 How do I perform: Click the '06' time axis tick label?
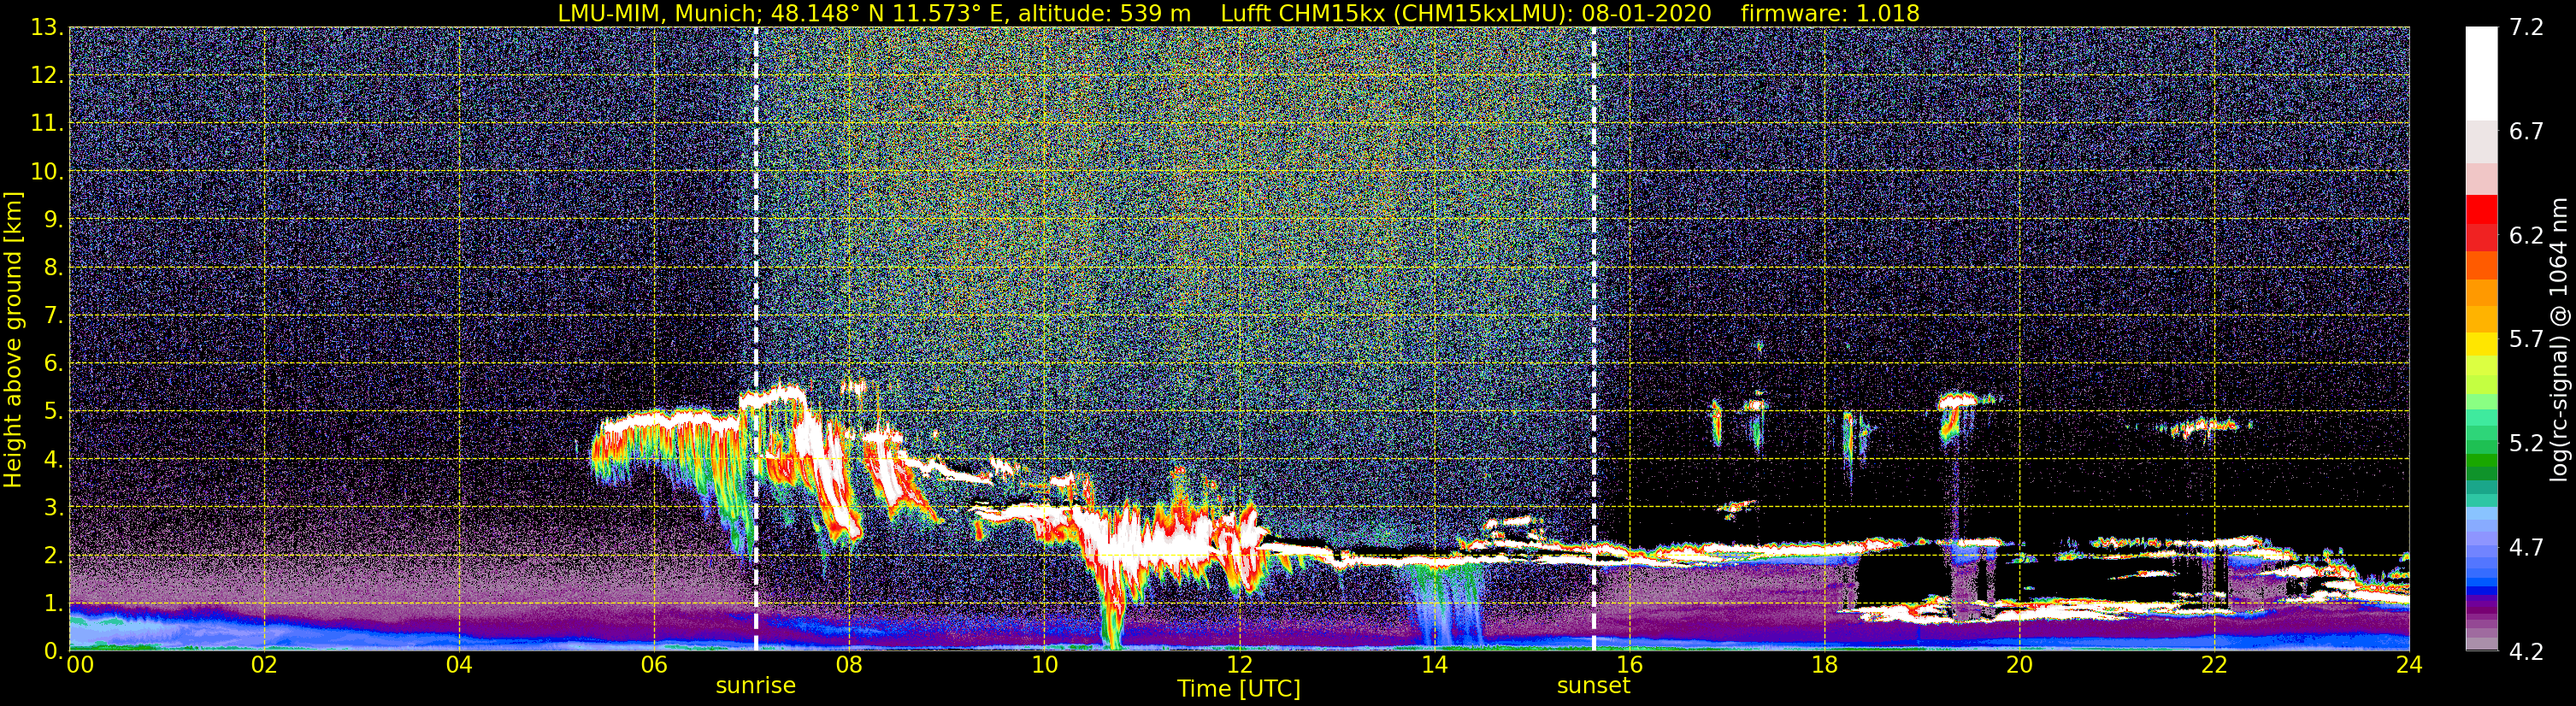(x=654, y=665)
